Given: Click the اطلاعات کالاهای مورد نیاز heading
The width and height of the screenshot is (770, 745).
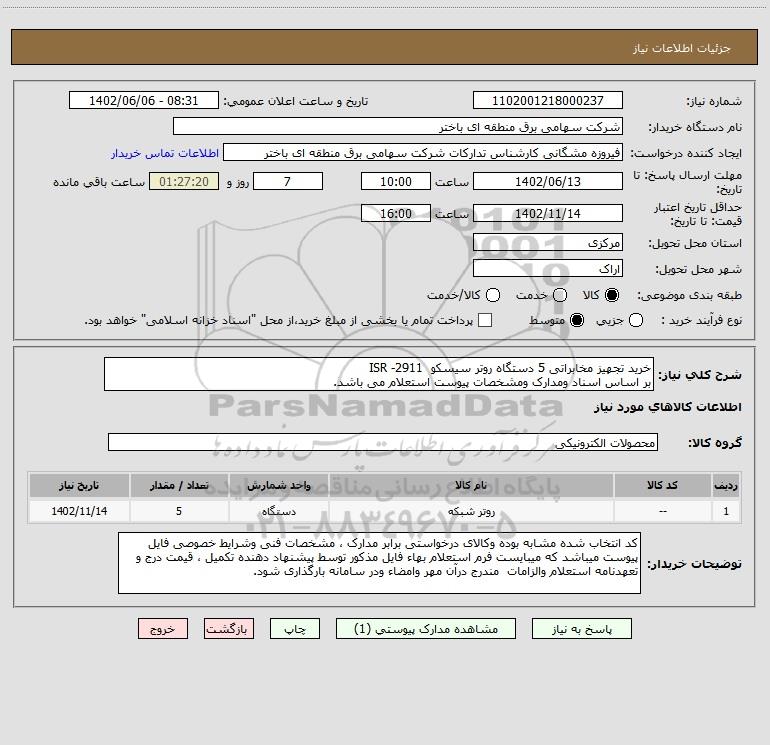Looking at the screenshot, I should coord(668,407).
